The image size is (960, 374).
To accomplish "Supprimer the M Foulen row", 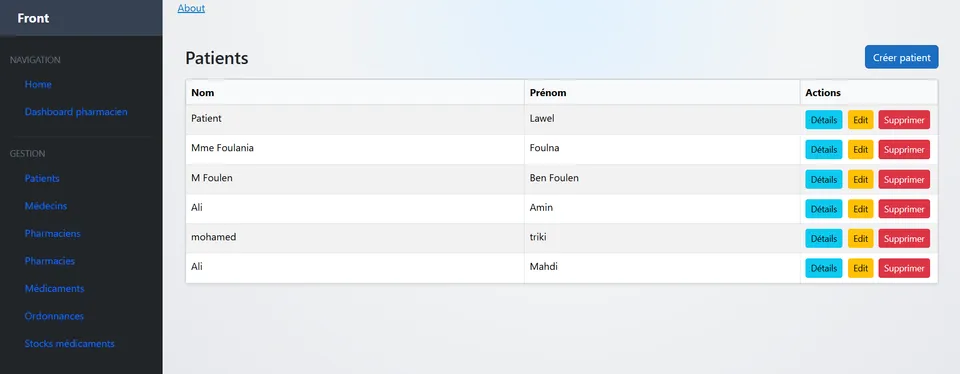I will (904, 179).
